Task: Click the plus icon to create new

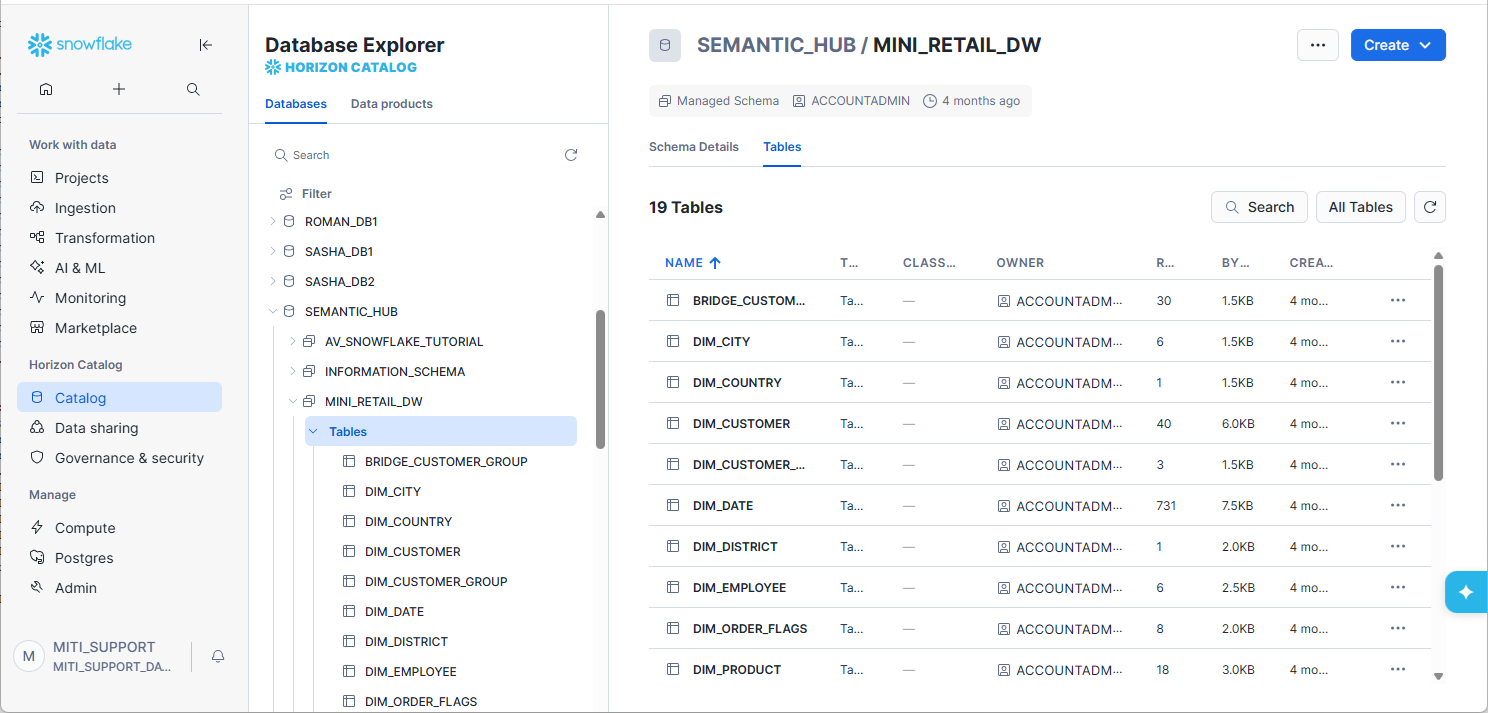Action: tap(119, 89)
